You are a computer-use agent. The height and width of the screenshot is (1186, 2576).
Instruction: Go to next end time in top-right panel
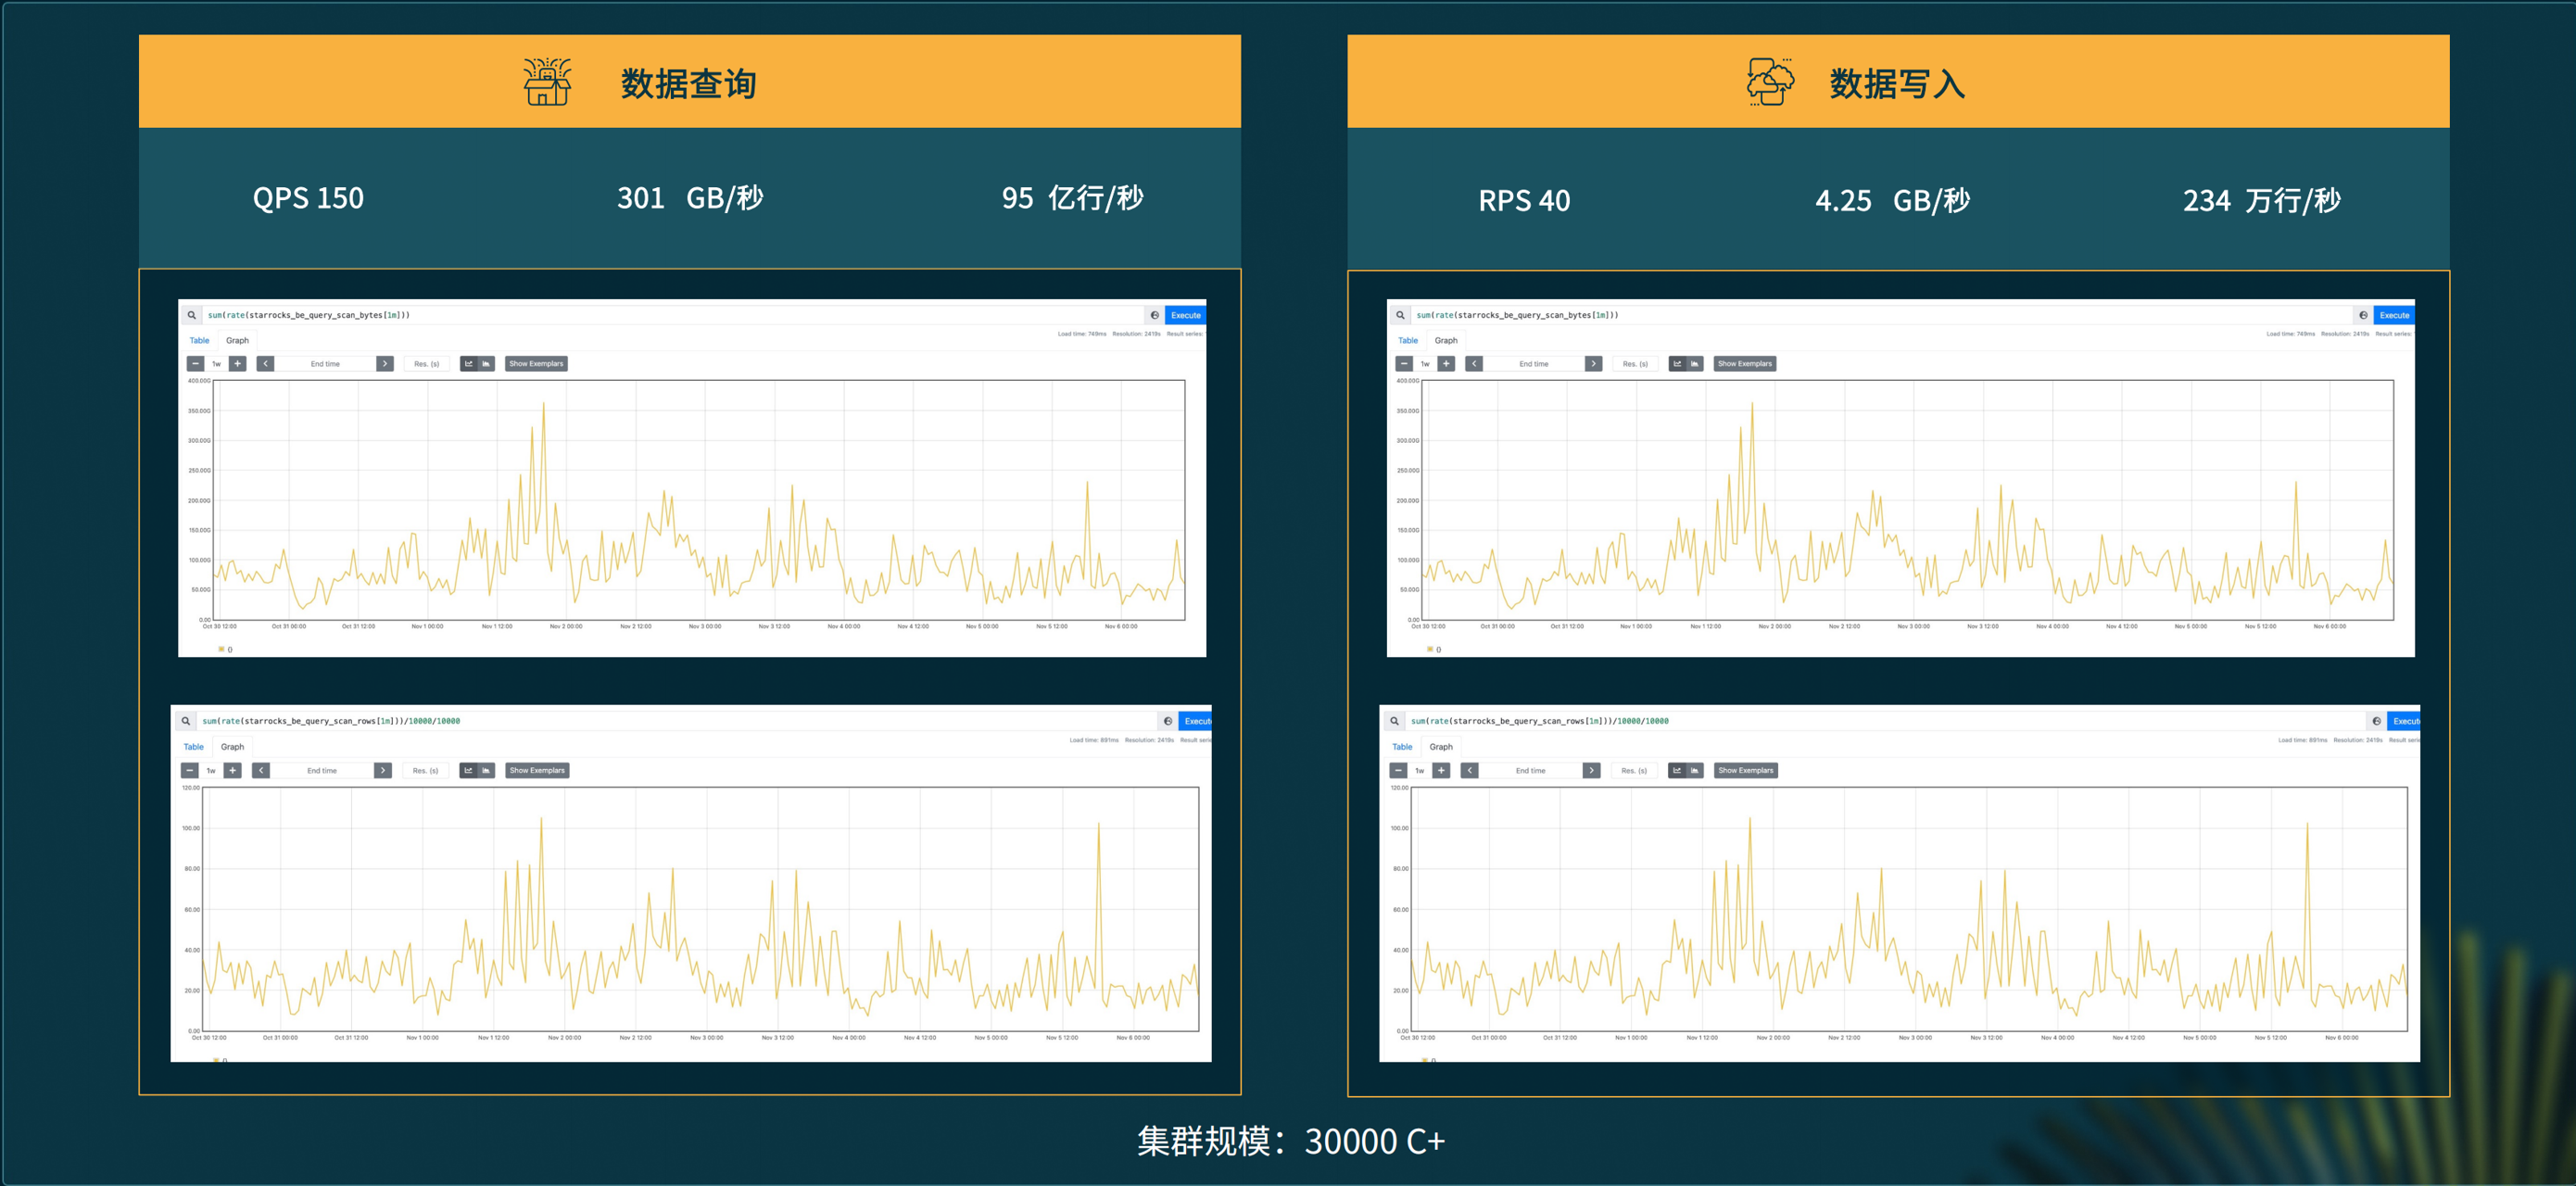coord(1593,364)
